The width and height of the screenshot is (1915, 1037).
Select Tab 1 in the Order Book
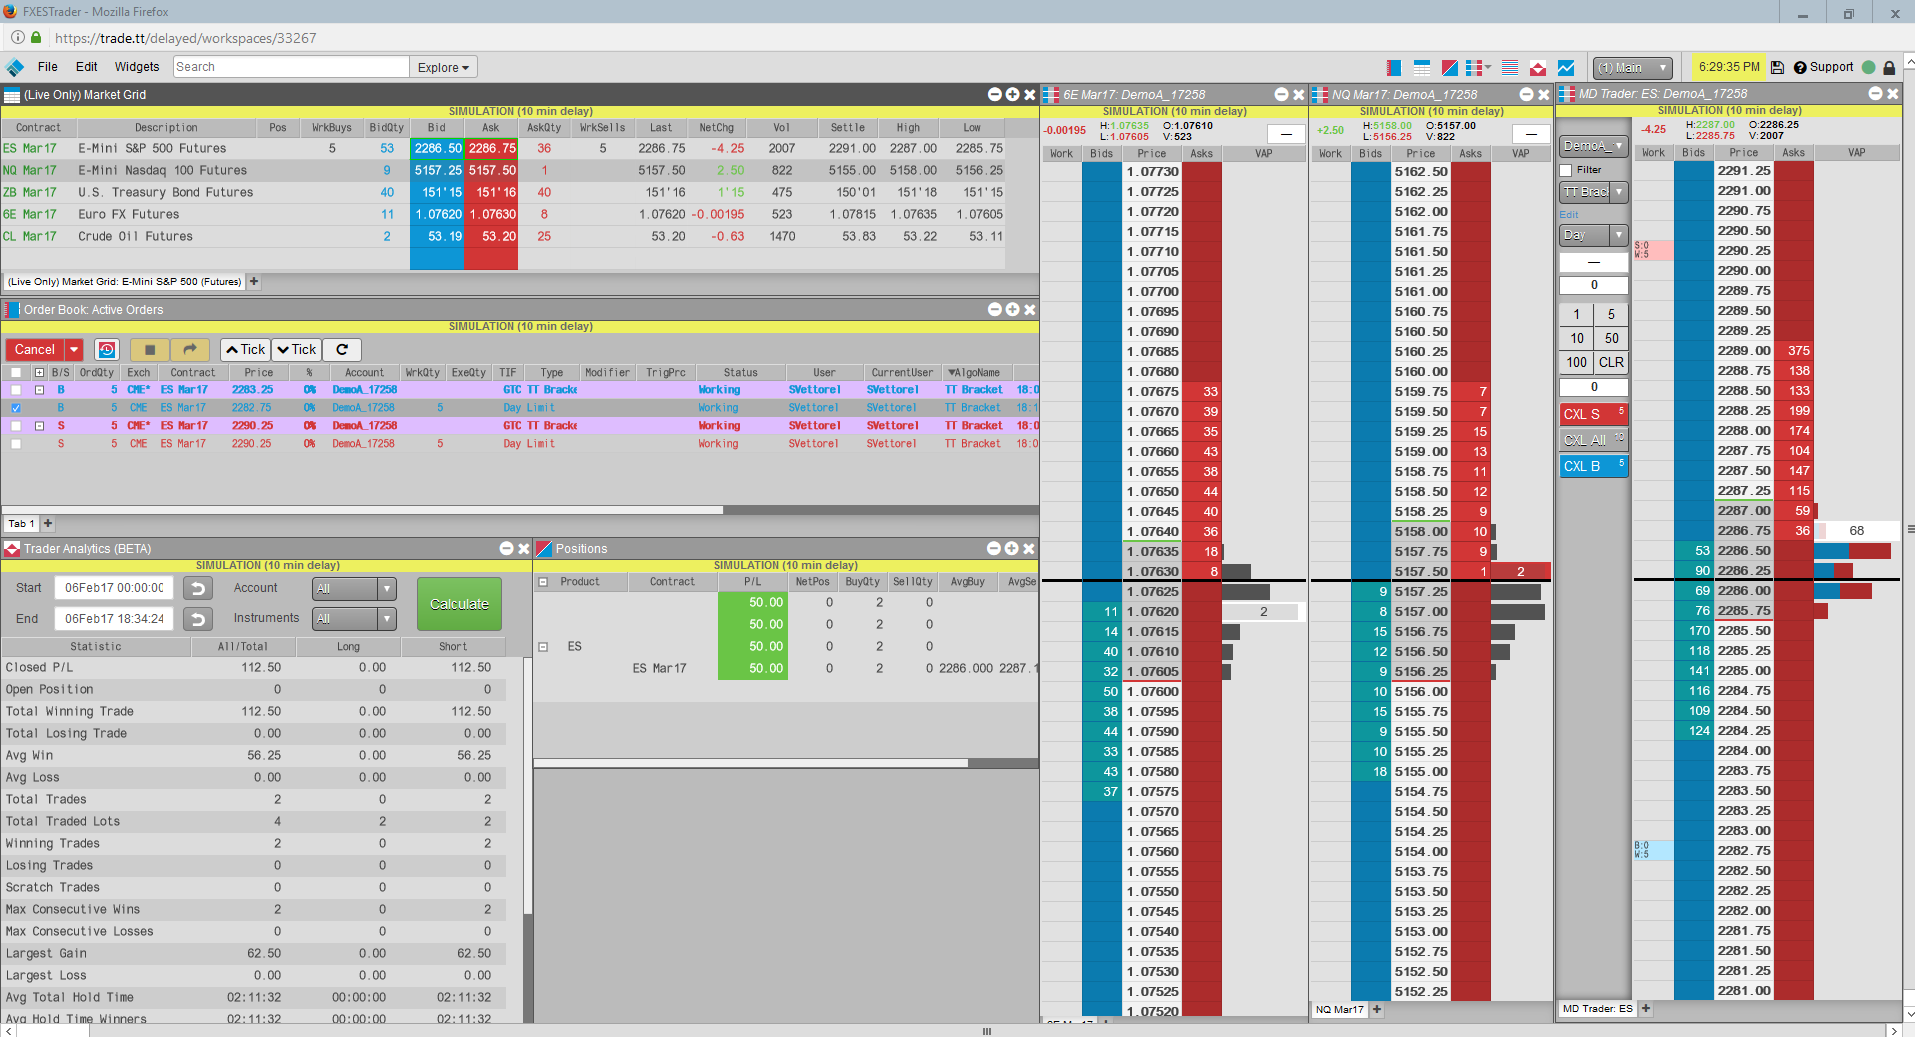tap(21, 524)
